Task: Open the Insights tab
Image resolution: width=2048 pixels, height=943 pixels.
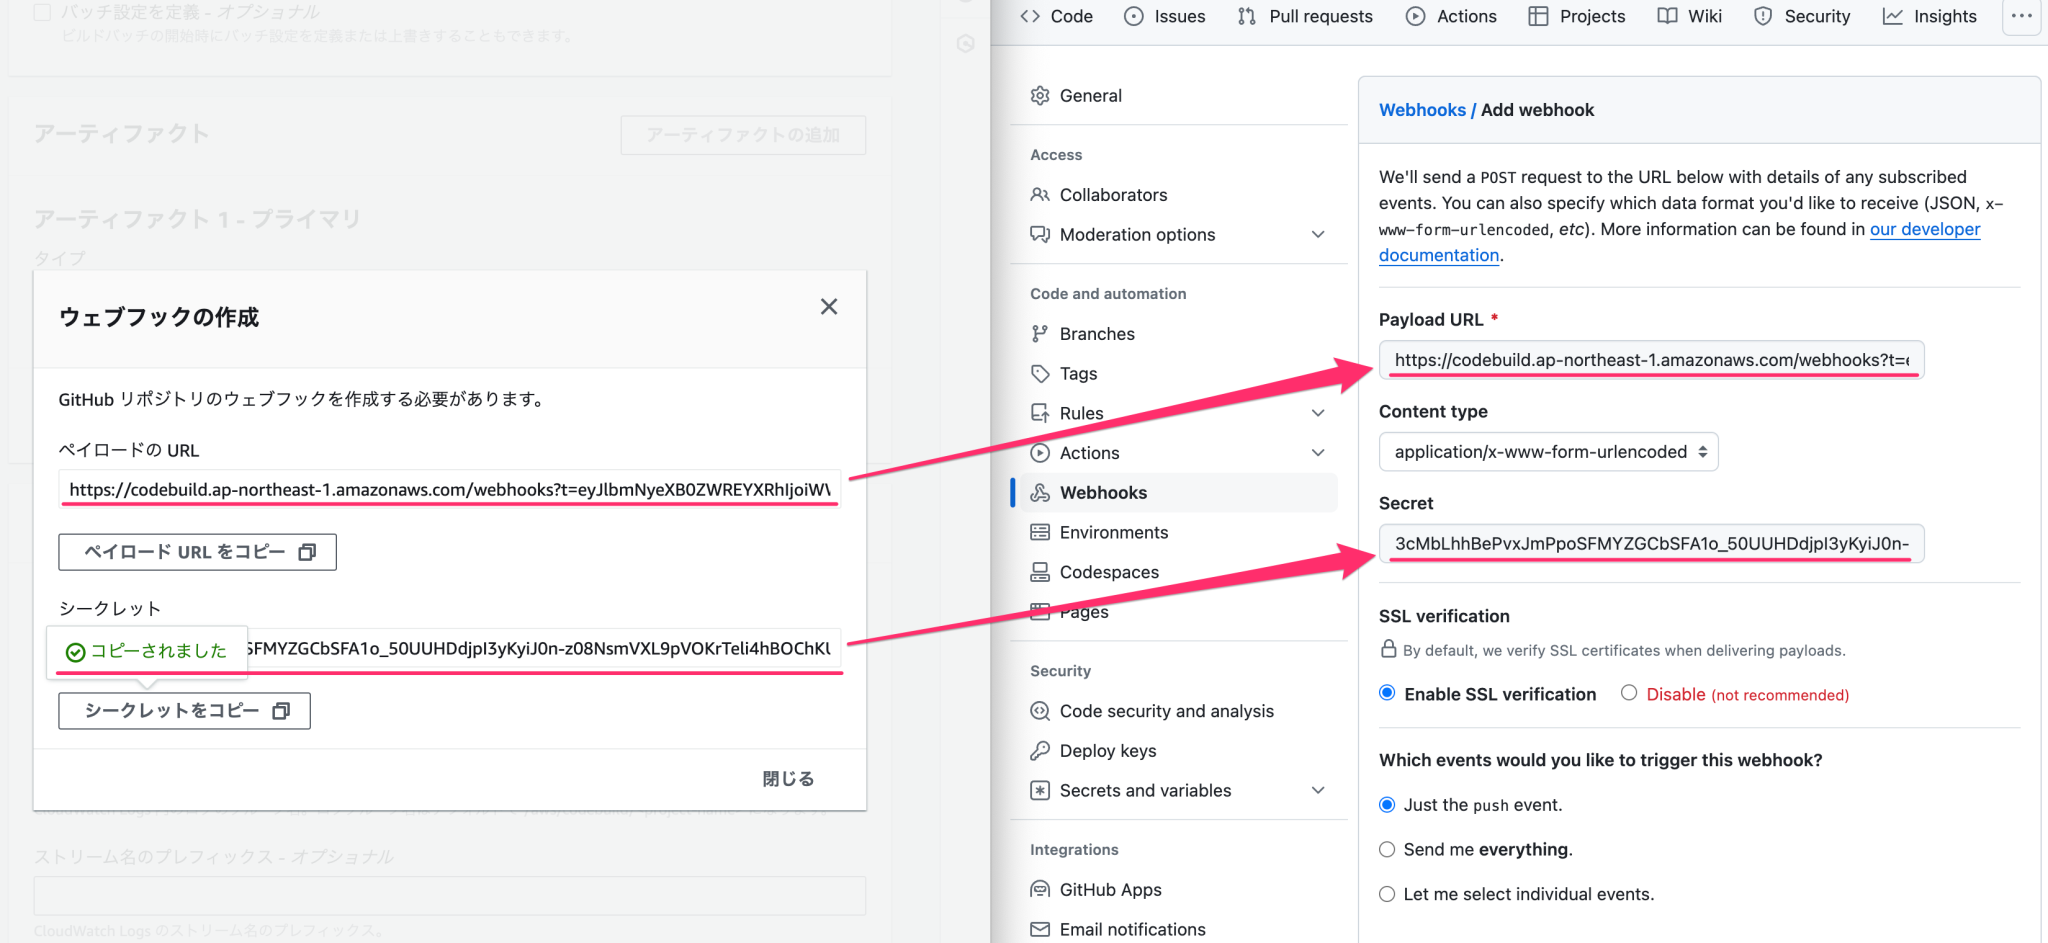Action: pos(1929,16)
